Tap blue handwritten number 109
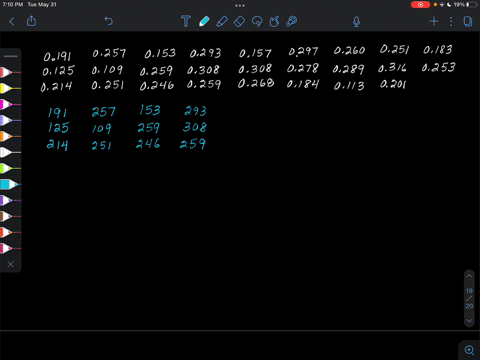This screenshot has height=360, width=480. [x=102, y=128]
